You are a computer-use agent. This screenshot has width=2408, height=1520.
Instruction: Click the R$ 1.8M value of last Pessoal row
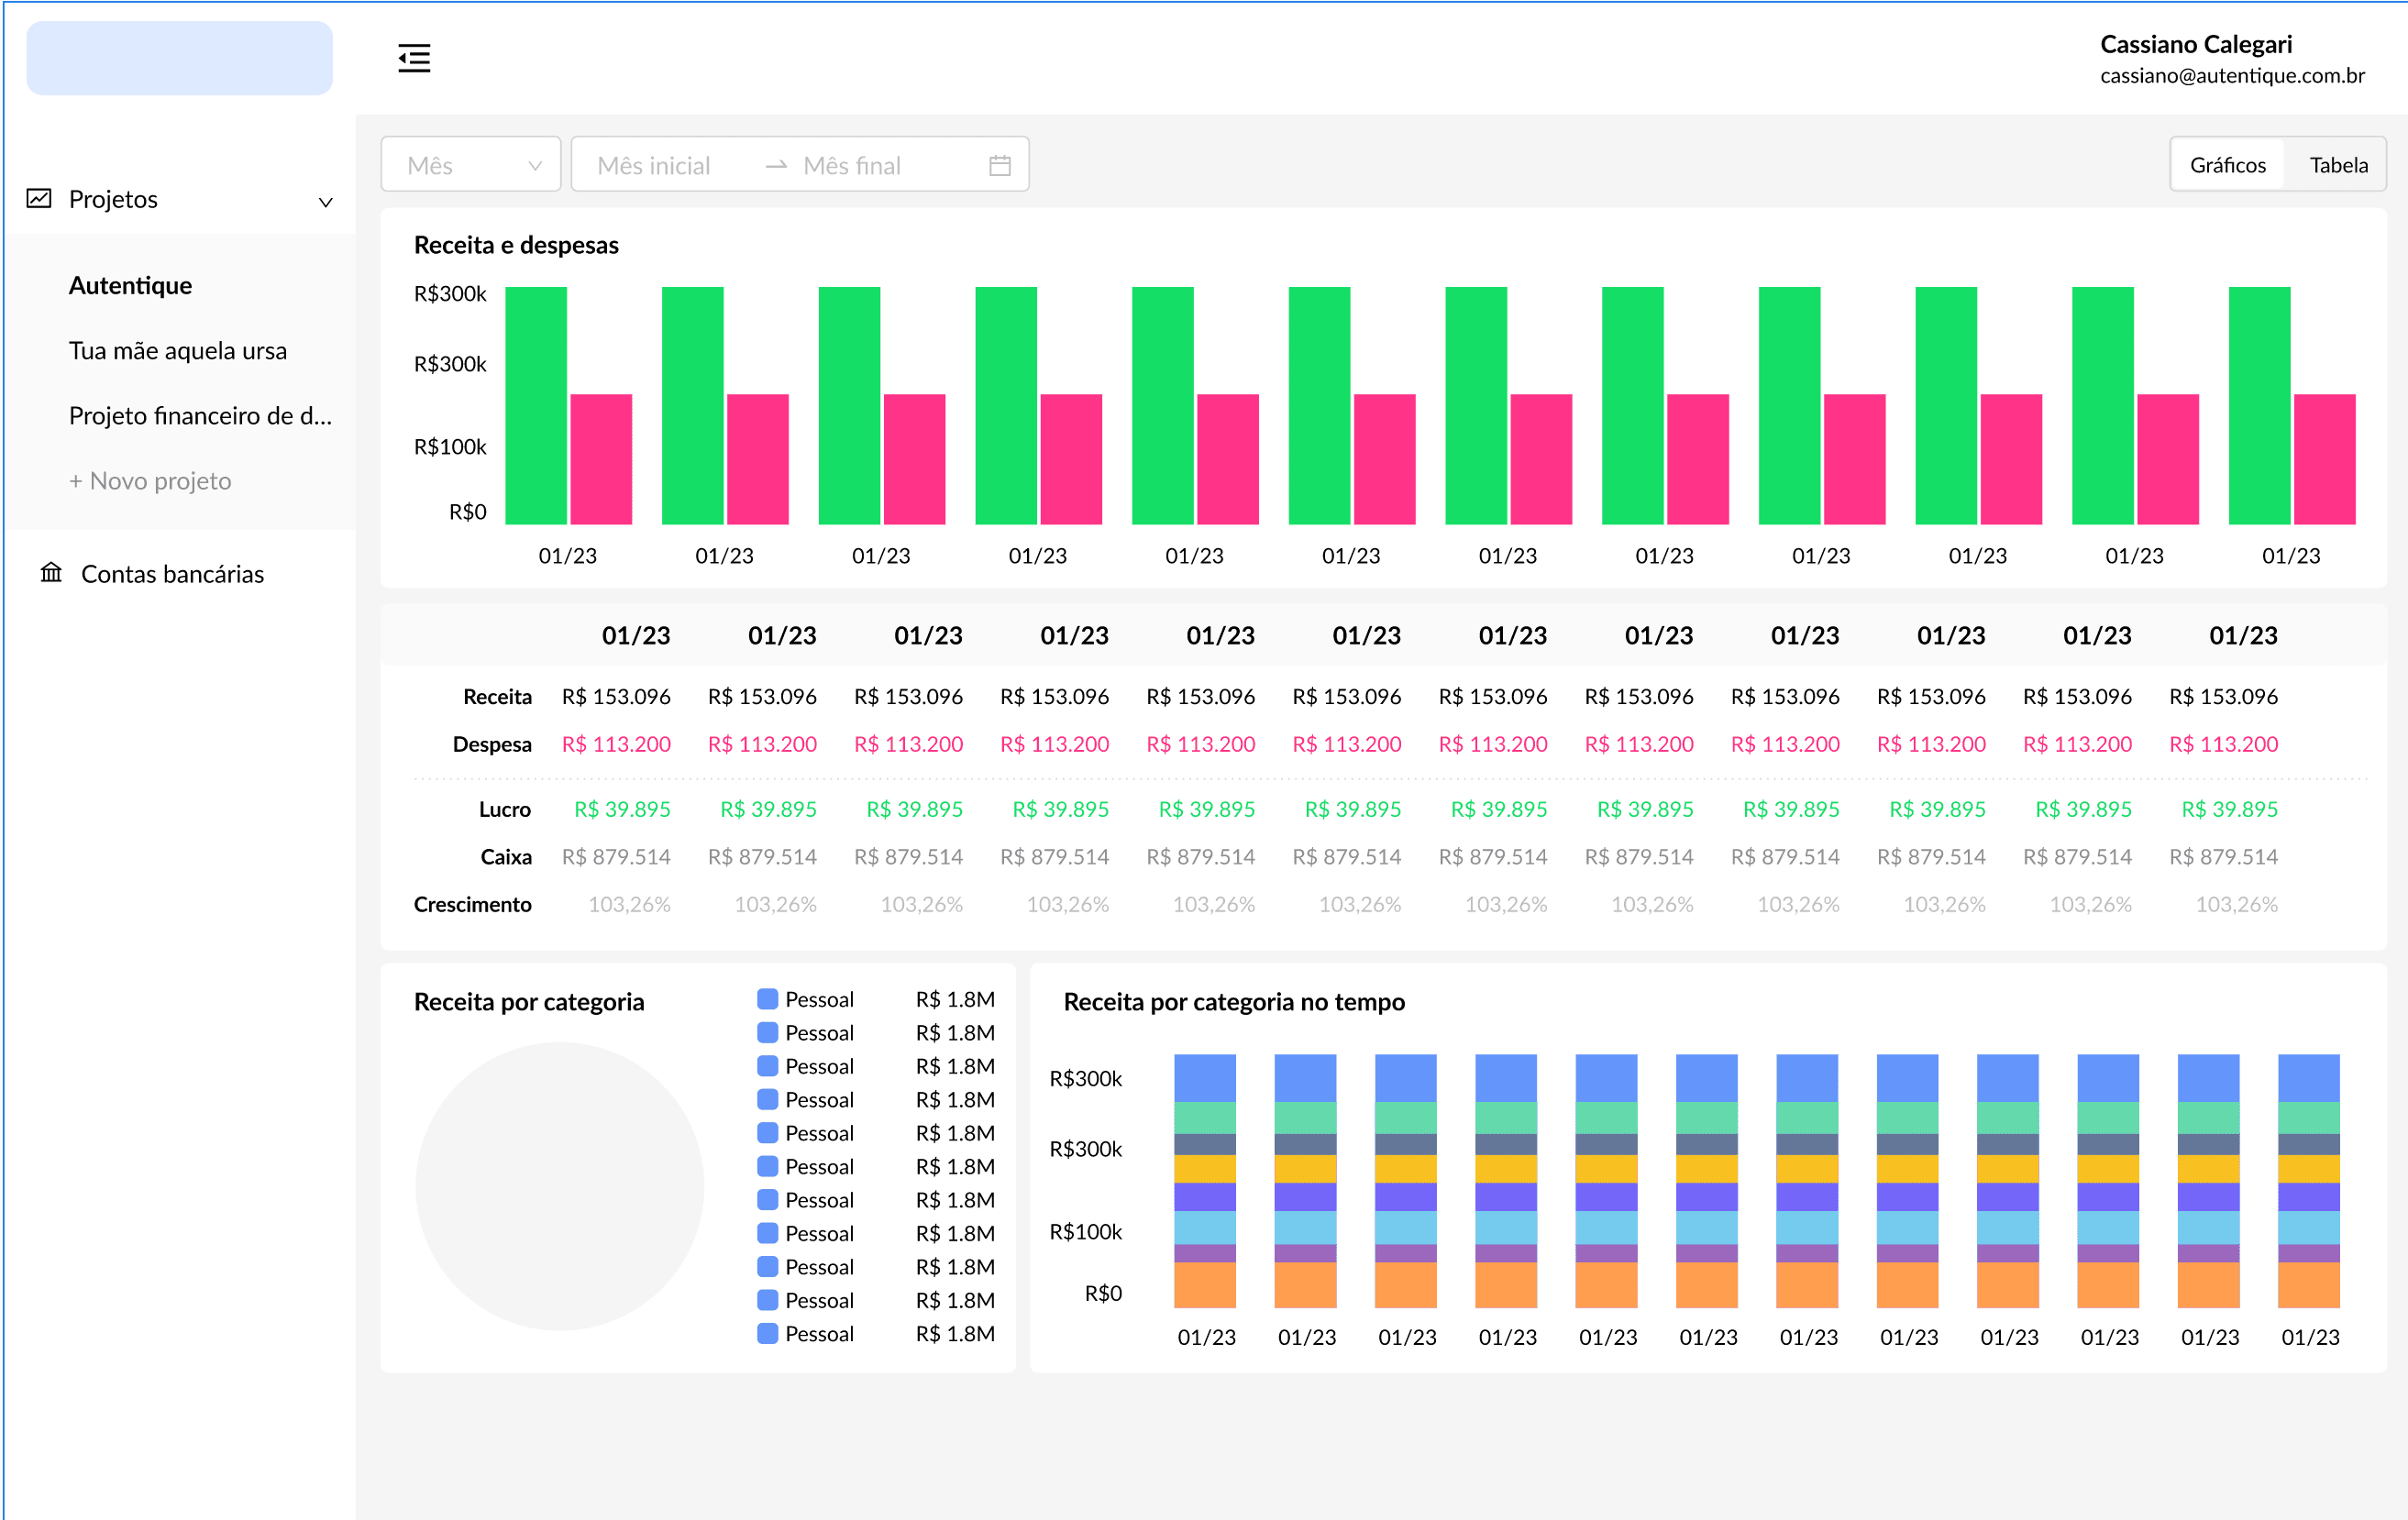click(x=956, y=1333)
